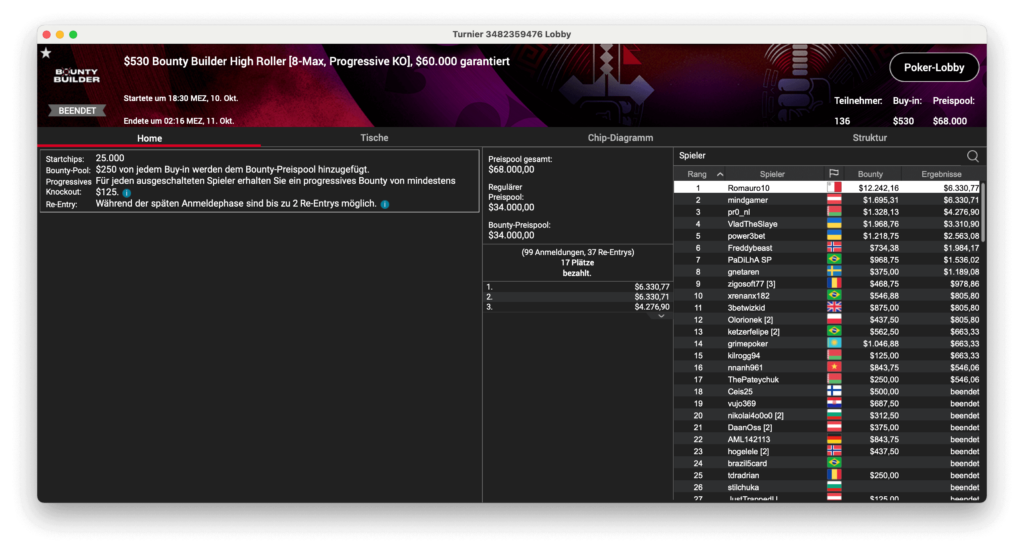Expand the payout list with the chevron

[660, 316]
